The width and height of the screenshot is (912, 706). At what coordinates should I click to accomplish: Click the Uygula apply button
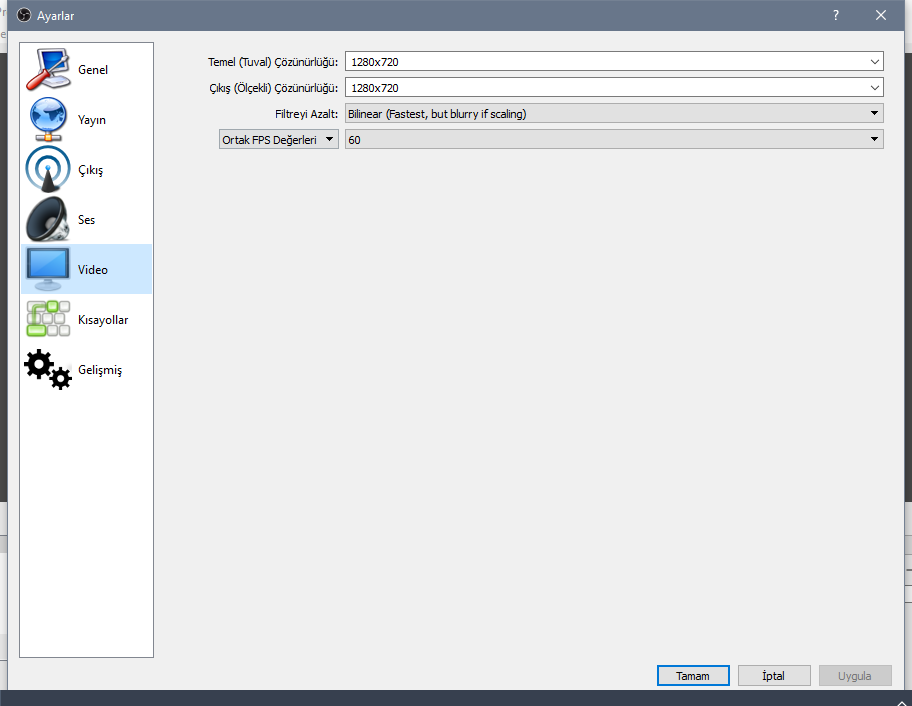pos(855,676)
